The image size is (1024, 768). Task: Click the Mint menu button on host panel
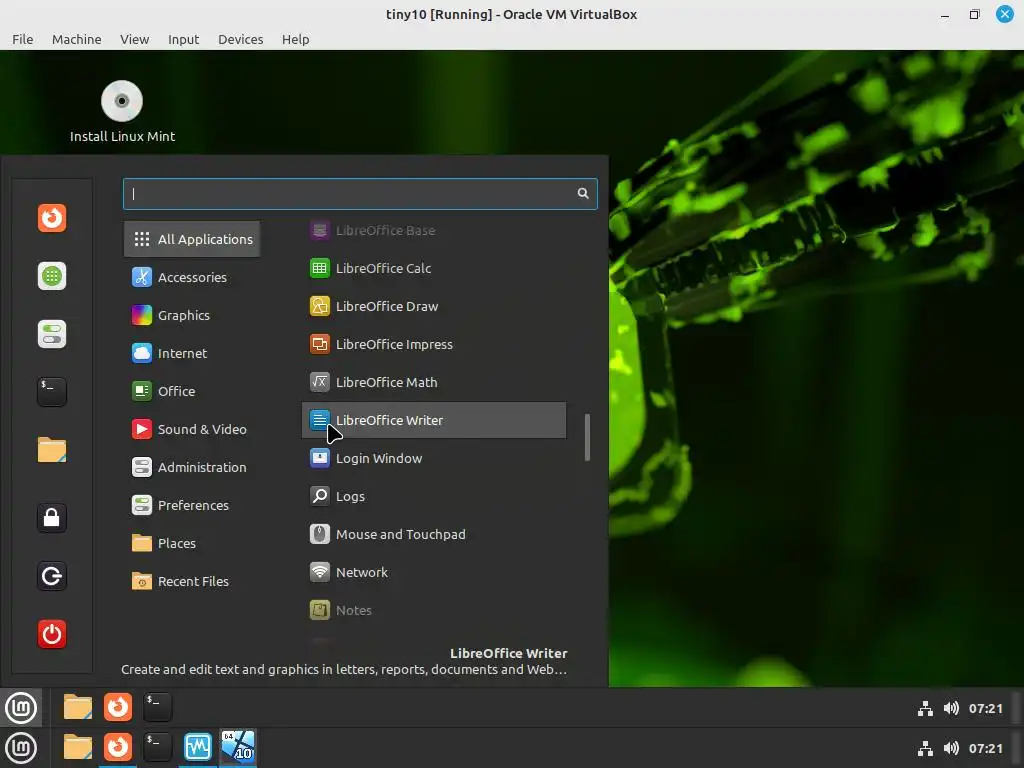click(21, 748)
